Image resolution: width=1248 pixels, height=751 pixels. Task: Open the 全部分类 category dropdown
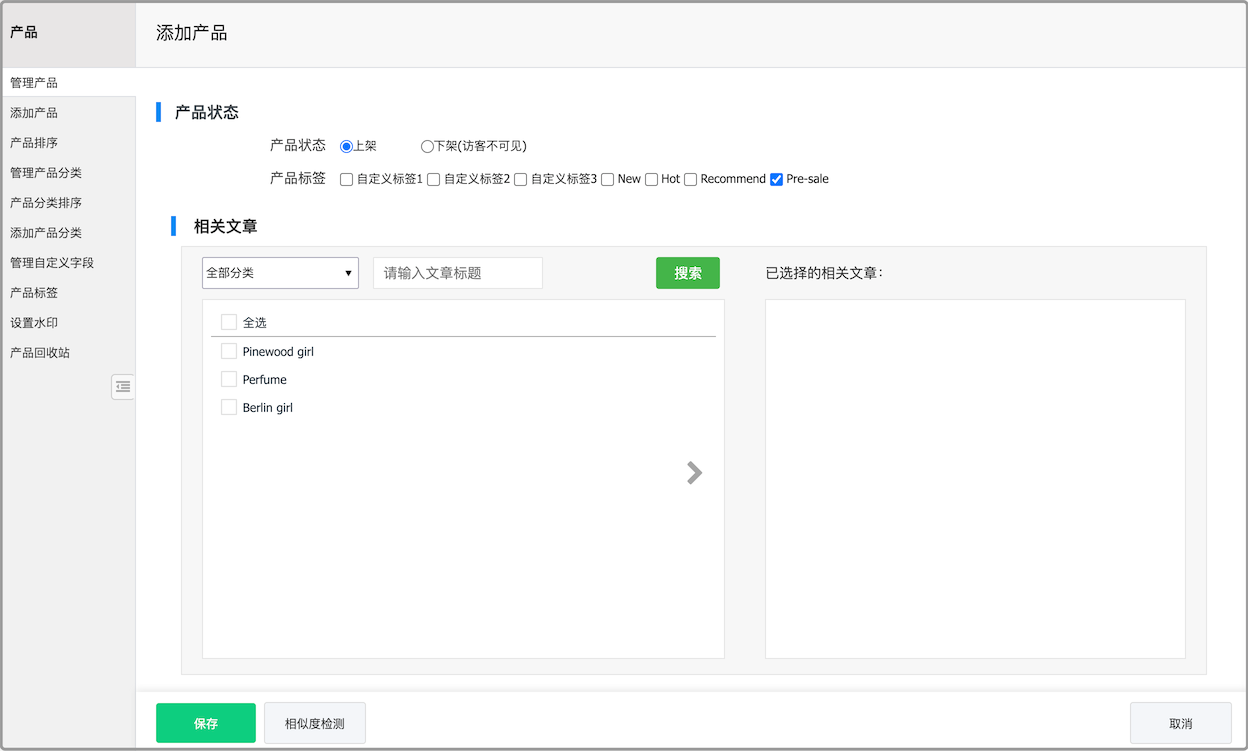(280, 272)
